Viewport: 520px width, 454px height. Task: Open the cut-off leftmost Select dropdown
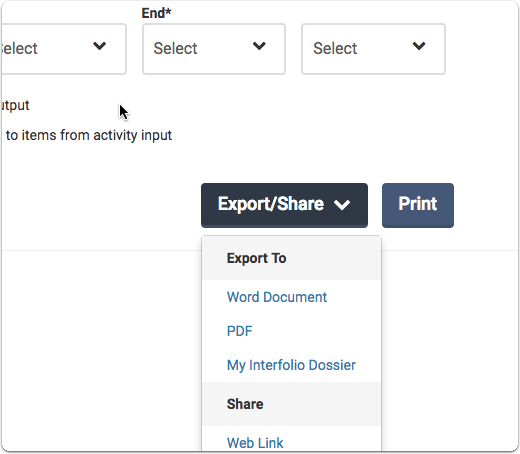click(x=63, y=49)
